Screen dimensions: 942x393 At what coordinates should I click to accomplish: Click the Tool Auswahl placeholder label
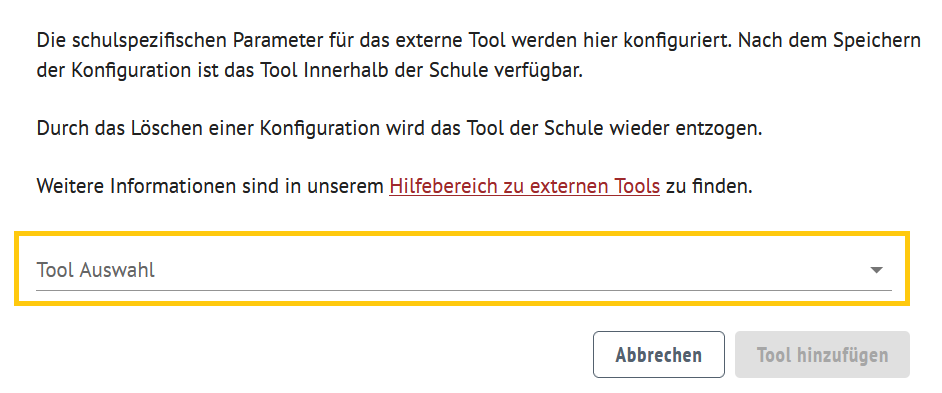click(x=96, y=270)
